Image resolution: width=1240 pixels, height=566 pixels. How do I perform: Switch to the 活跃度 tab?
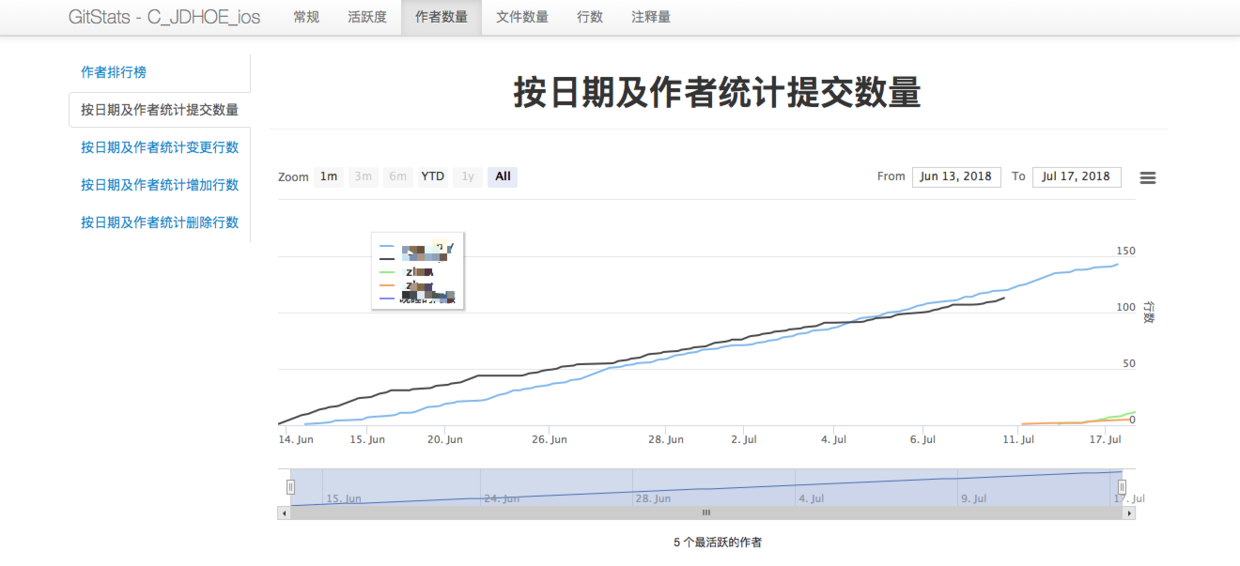[x=367, y=17]
